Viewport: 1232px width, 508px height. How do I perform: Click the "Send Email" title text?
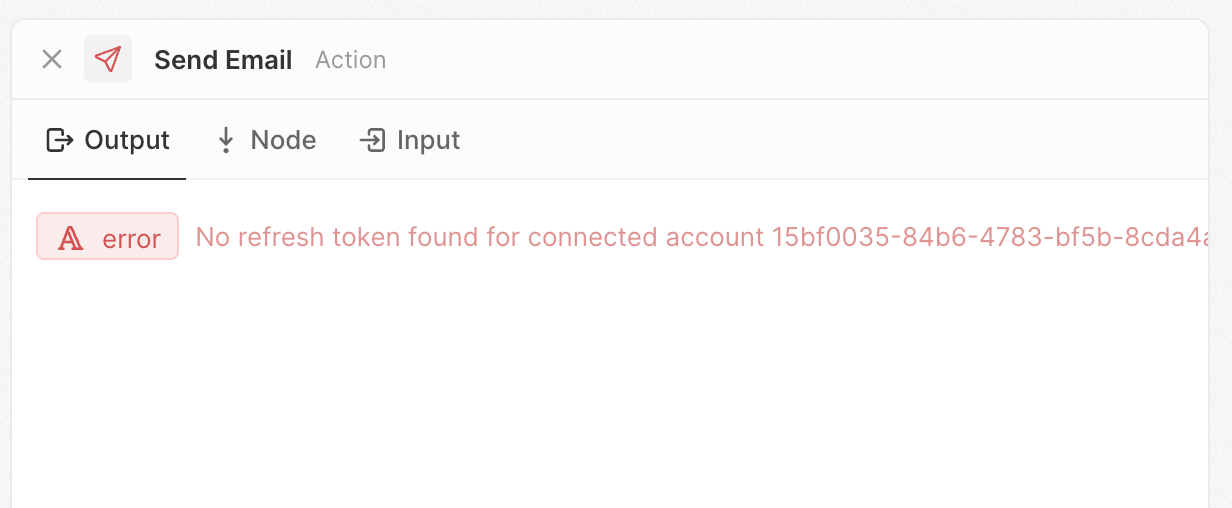[223, 60]
